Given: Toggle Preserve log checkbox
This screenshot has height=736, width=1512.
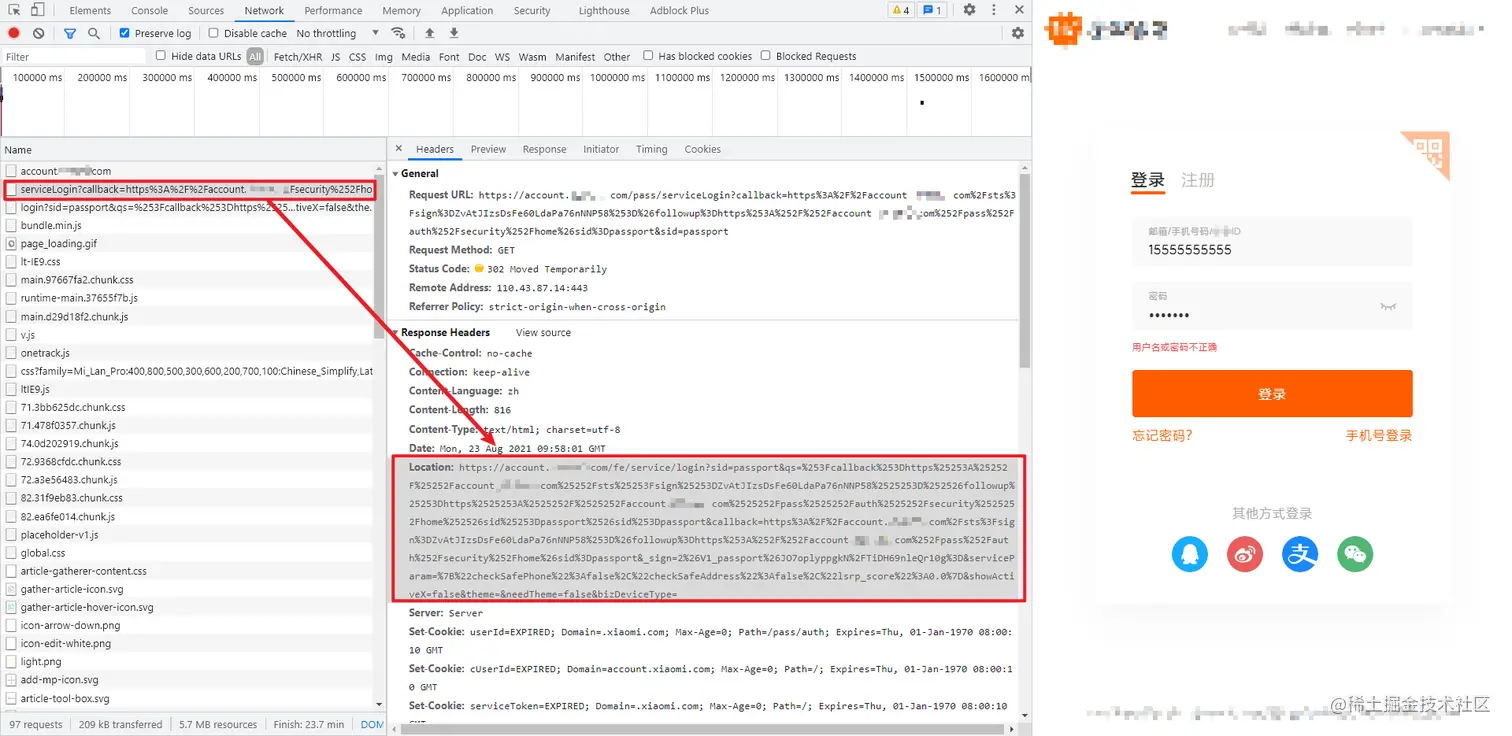Looking at the screenshot, I should click(x=124, y=33).
